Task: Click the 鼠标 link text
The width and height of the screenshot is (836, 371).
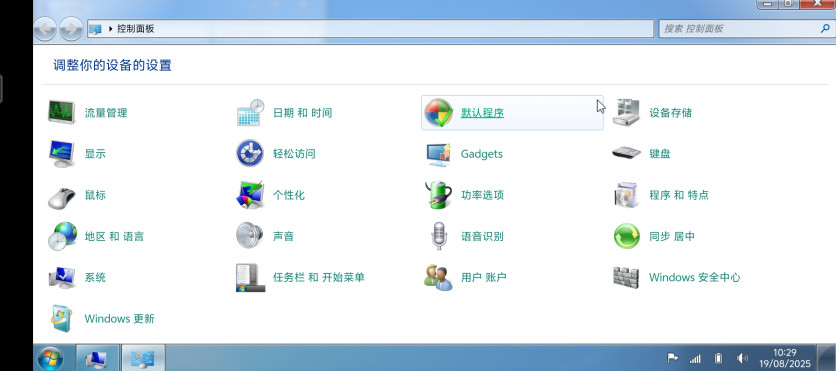Action: pos(95,195)
